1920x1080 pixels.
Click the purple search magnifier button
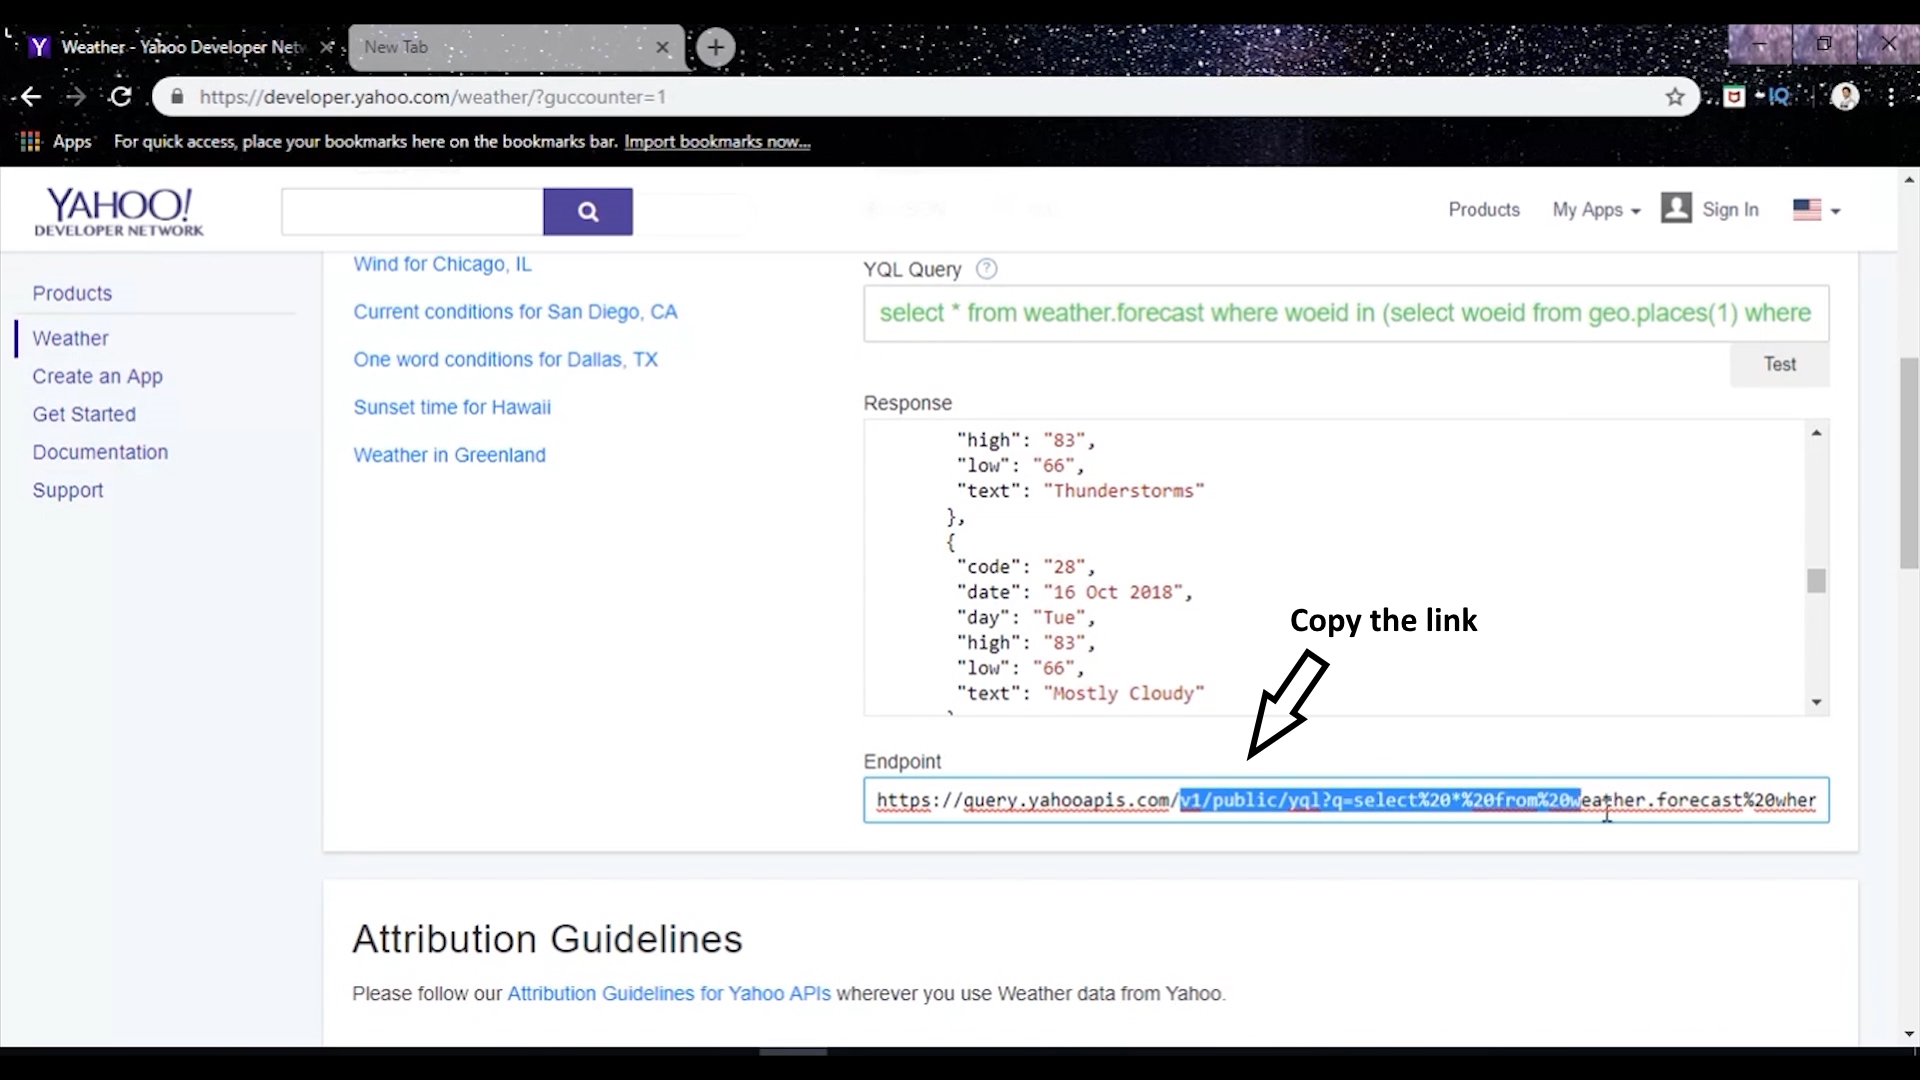click(x=587, y=212)
